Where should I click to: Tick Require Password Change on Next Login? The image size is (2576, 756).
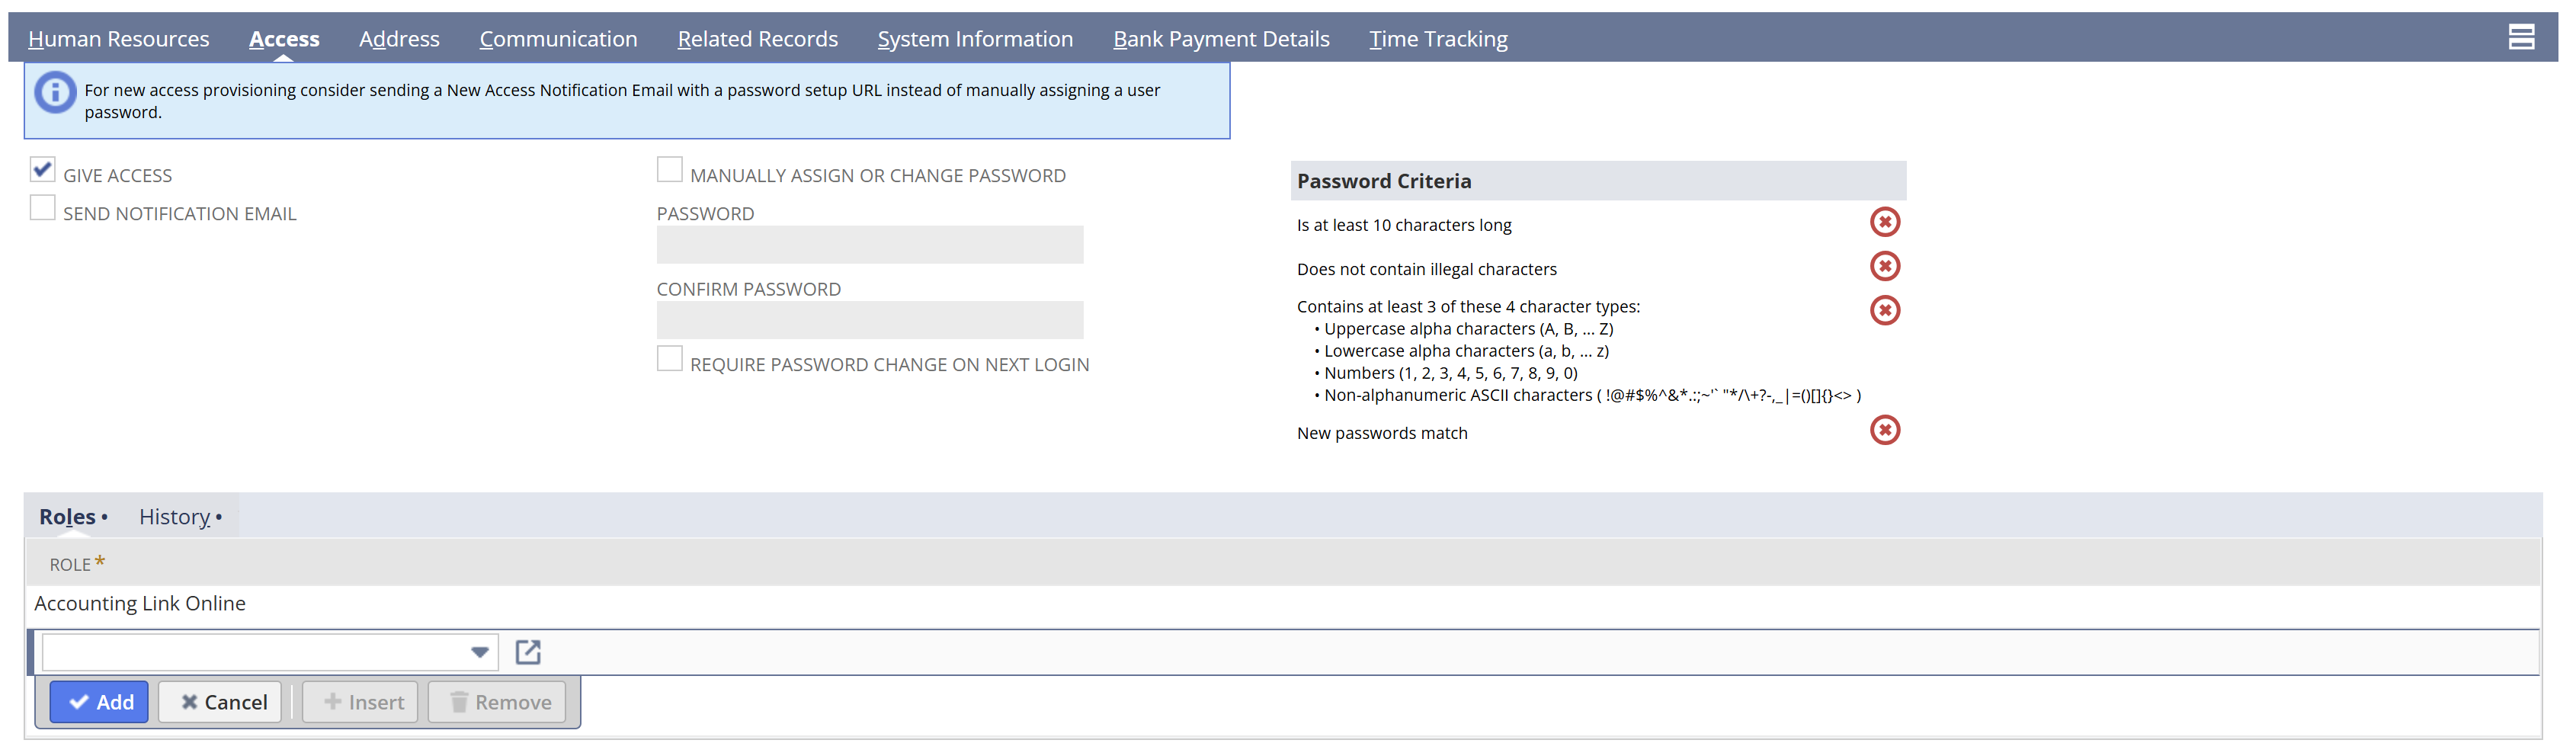click(669, 359)
